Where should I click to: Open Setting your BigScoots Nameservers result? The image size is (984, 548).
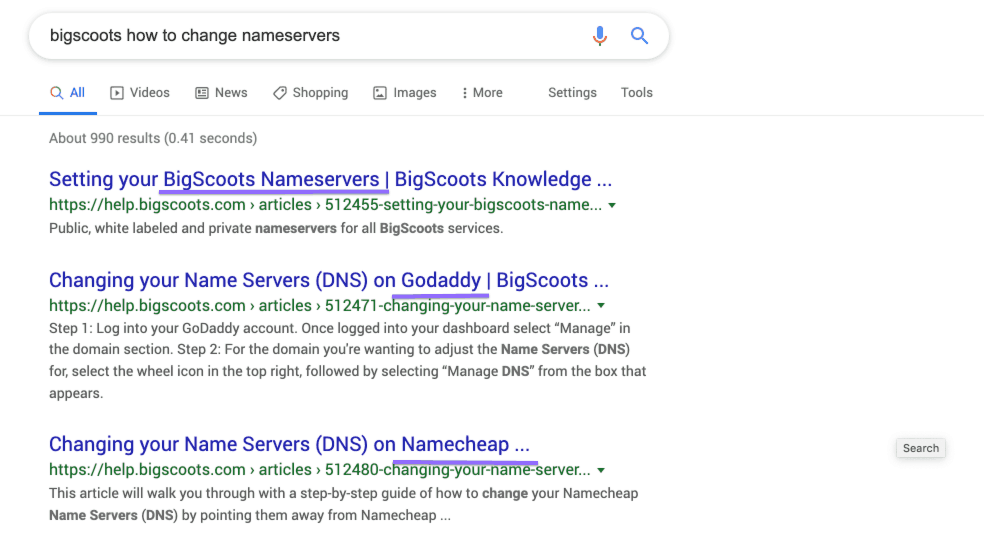[x=330, y=180]
